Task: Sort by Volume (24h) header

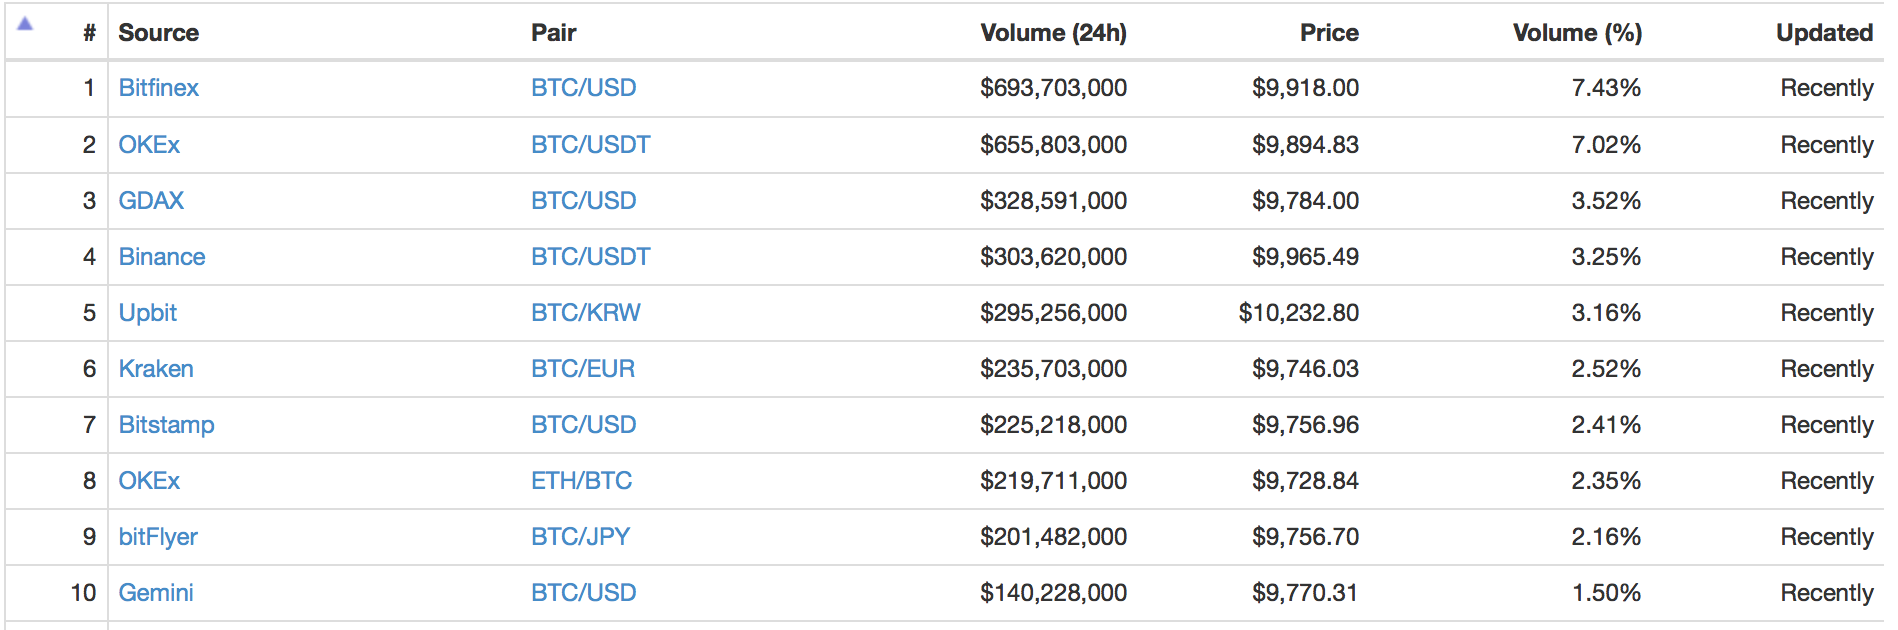Action: click(x=1053, y=33)
